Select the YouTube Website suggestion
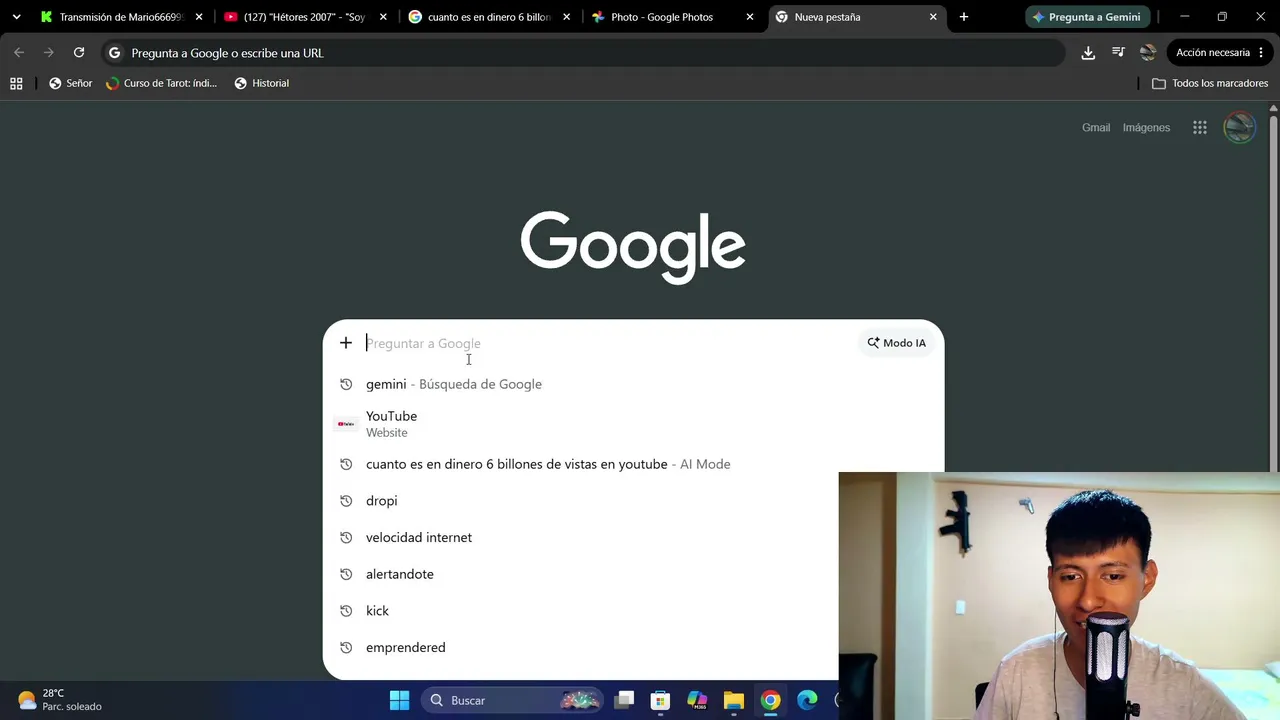This screenshot has height=720, width=1280. (633, 424)
